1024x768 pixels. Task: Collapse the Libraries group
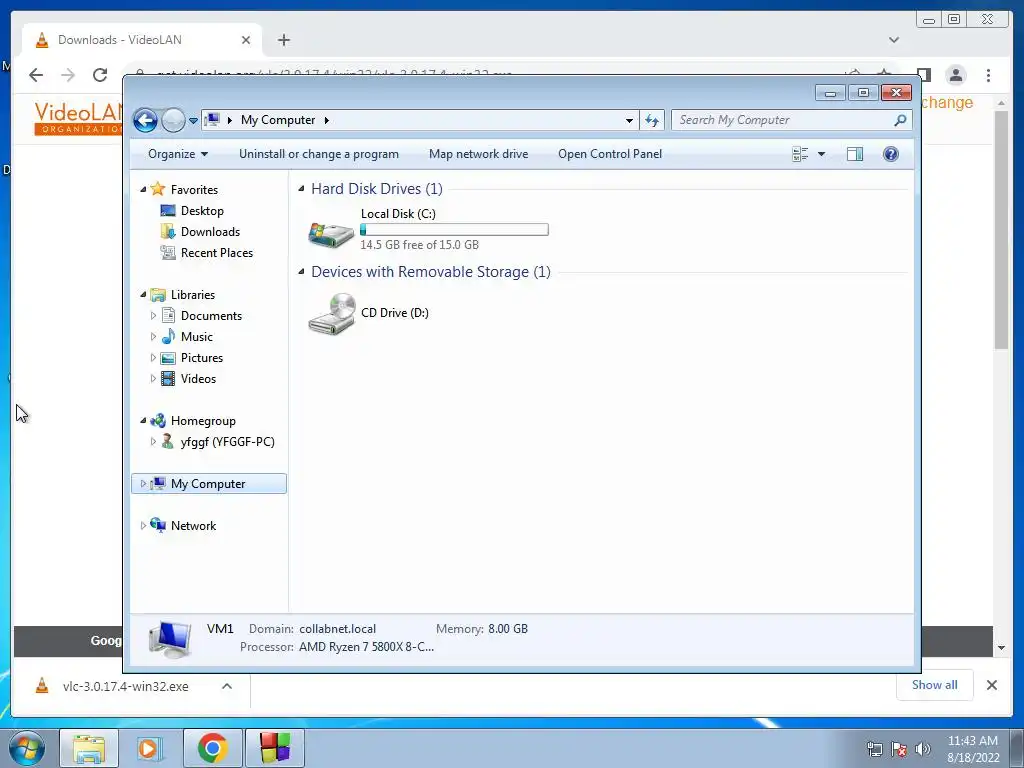click(x=143, y=295)
